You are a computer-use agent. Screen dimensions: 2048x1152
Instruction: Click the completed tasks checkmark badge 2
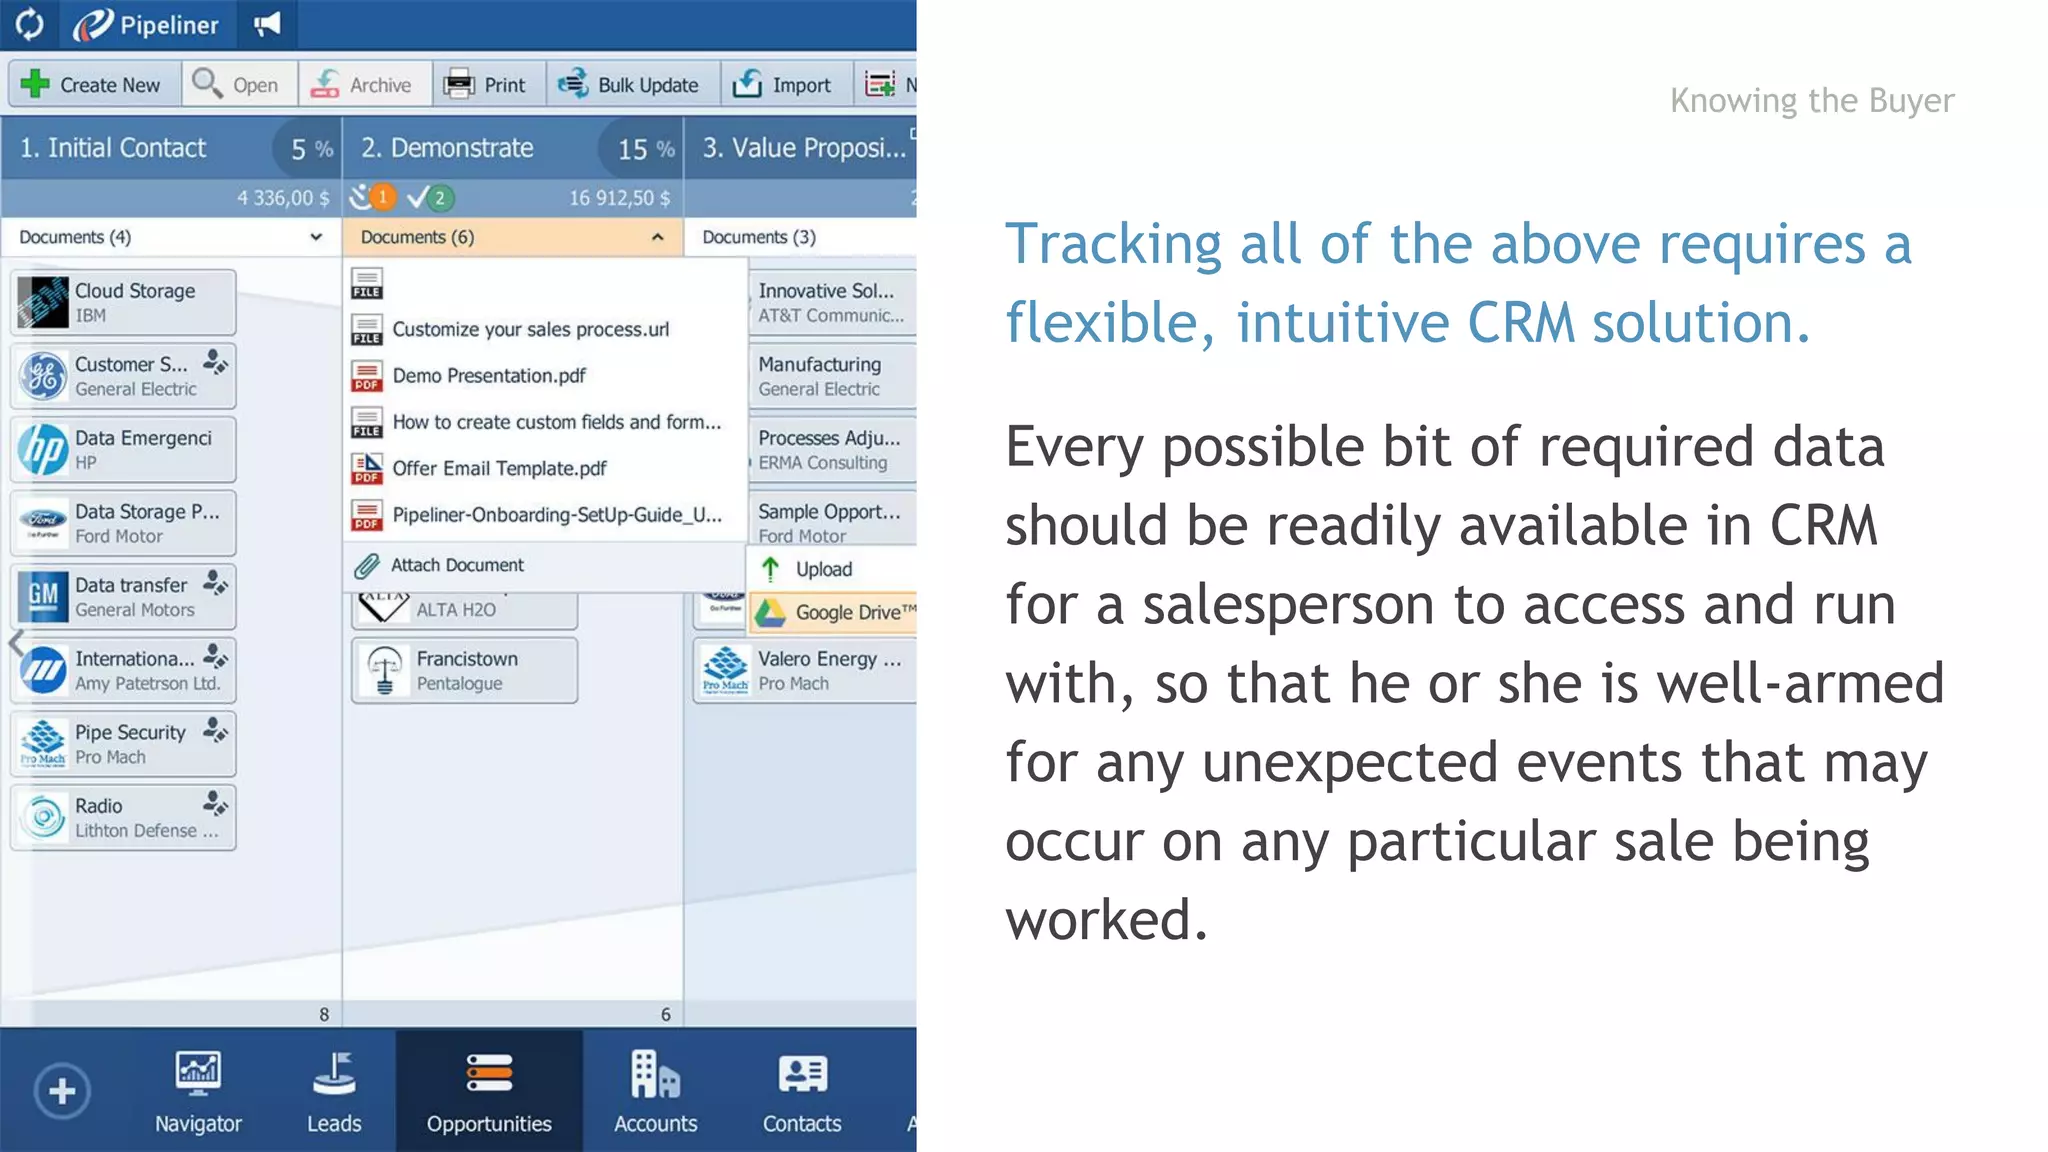click(432, 197)
